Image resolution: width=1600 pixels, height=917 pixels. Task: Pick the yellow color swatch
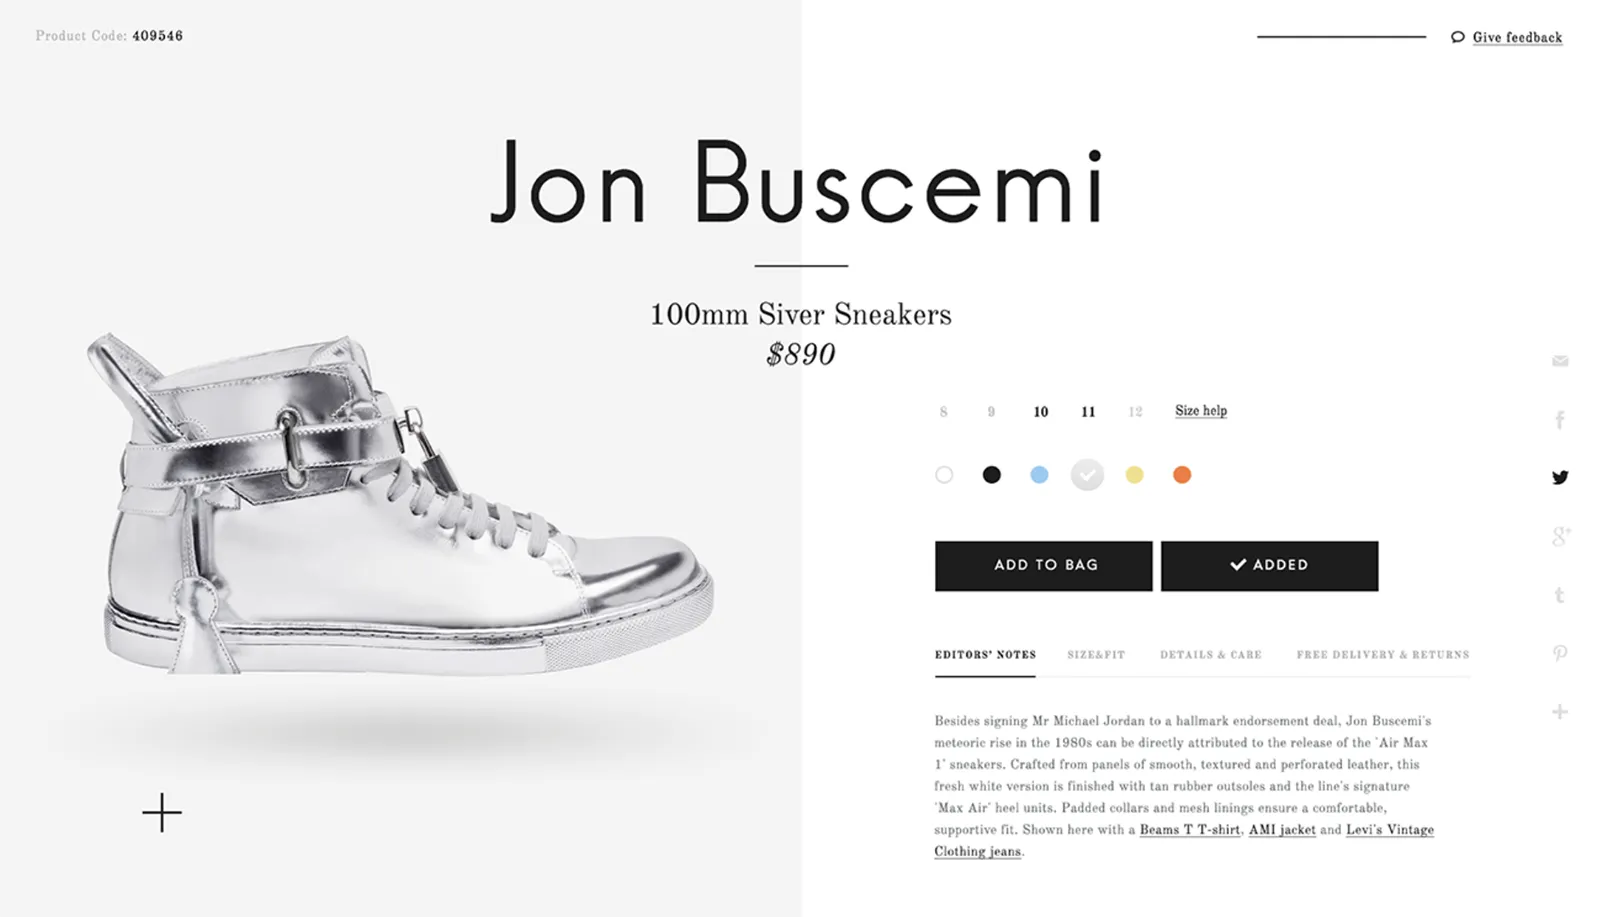click(1134, 475)
